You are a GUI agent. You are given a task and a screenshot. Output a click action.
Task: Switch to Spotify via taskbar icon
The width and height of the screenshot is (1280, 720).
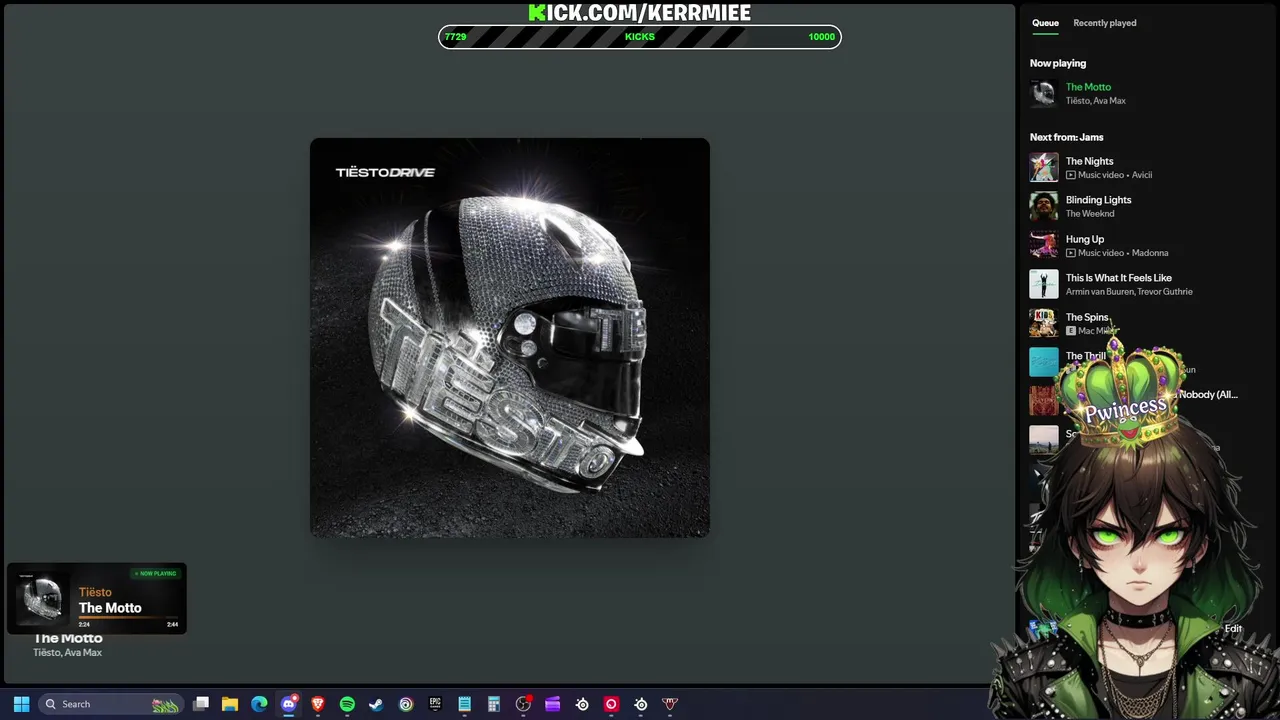(347, 704)
